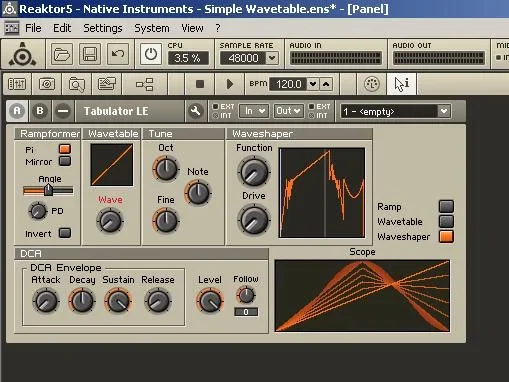This screenshot has width=509, height=382.
Task: Open the Edit menu
Action: coord(62,28)
